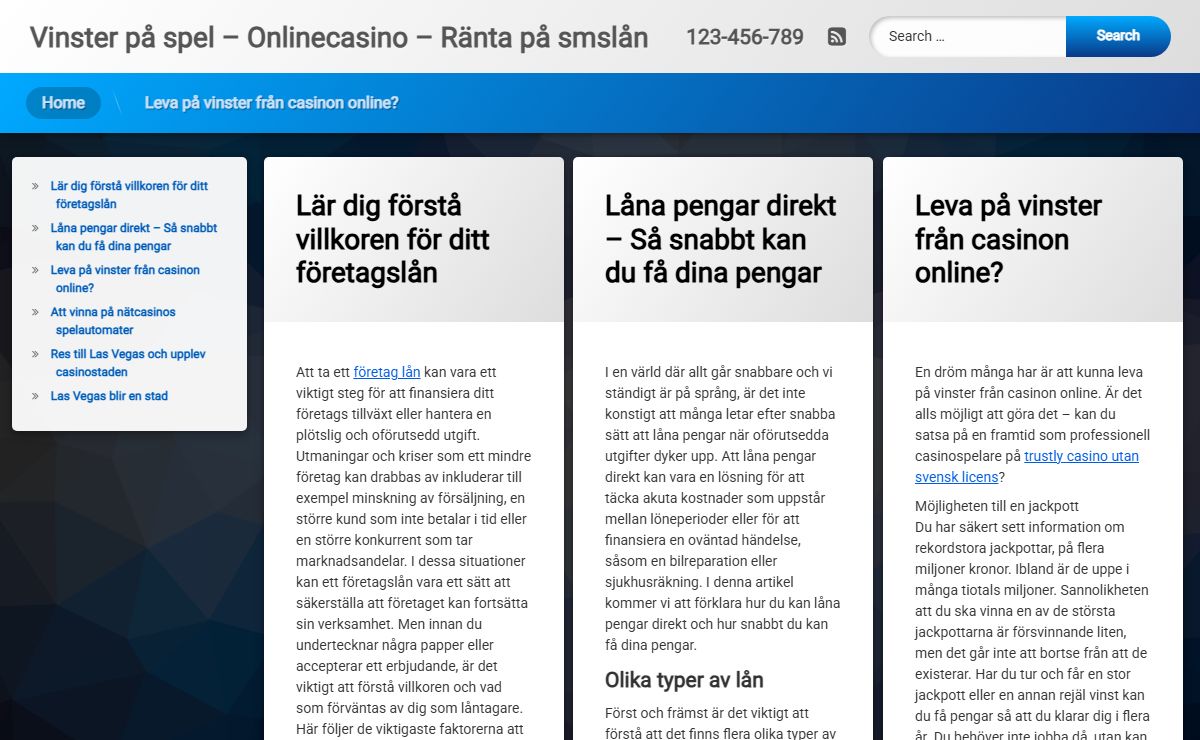The image size is (1200, 740).
Task: Open article heading 'Låna pengar direkt – Så snabbt kan'
Action: (x=721, y=239)
